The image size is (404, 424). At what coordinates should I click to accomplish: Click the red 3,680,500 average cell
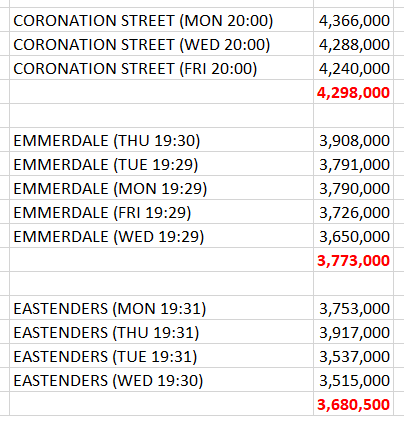click(353, 404)
